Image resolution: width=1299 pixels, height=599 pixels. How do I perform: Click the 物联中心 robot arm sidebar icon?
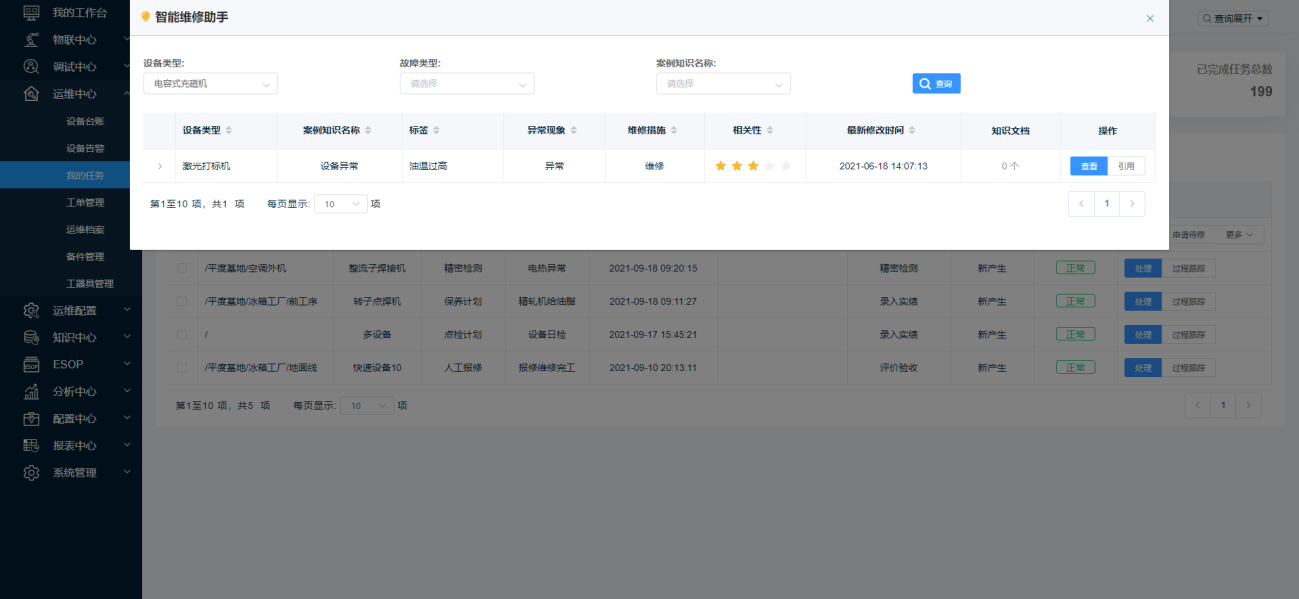[31, 40]
